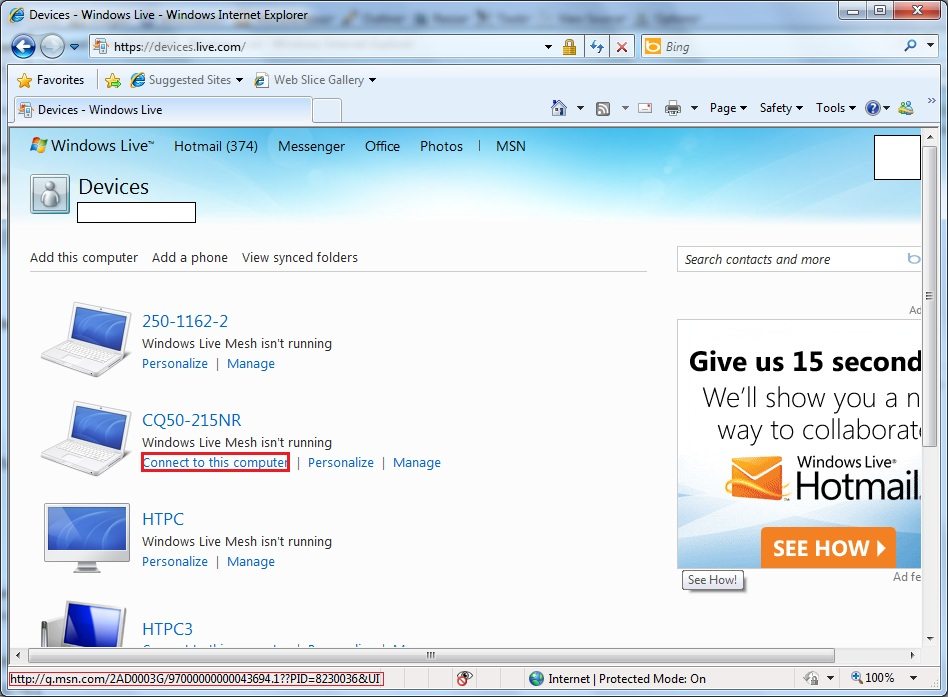Screen dimensions: 948x697
Task: Click the browser Forward arrow button
Action: click(x=53, y=47)
